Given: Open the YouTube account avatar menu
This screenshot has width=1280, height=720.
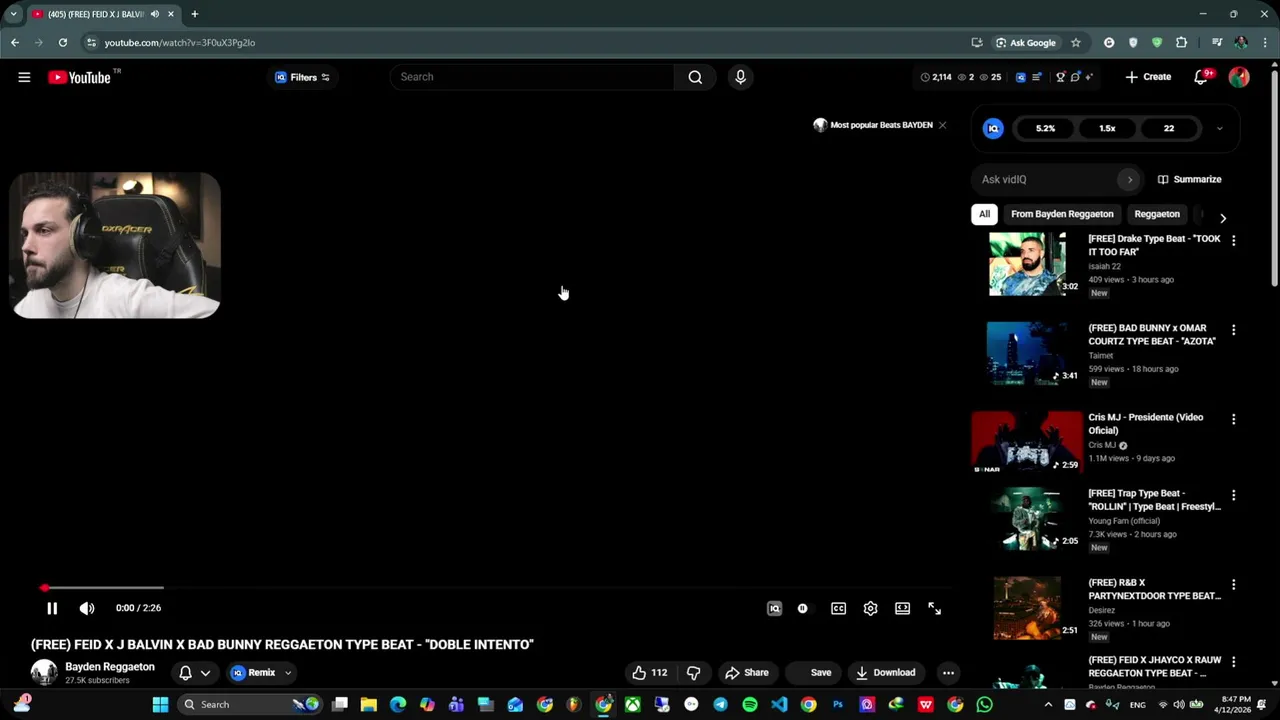Looking at the screenshot, I should [x=1239, y=77].
